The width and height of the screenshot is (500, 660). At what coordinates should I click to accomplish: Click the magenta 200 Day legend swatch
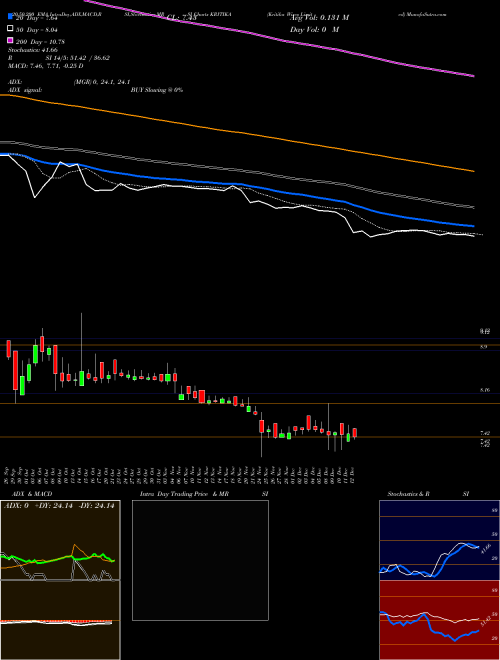click(x=10, y=41)
